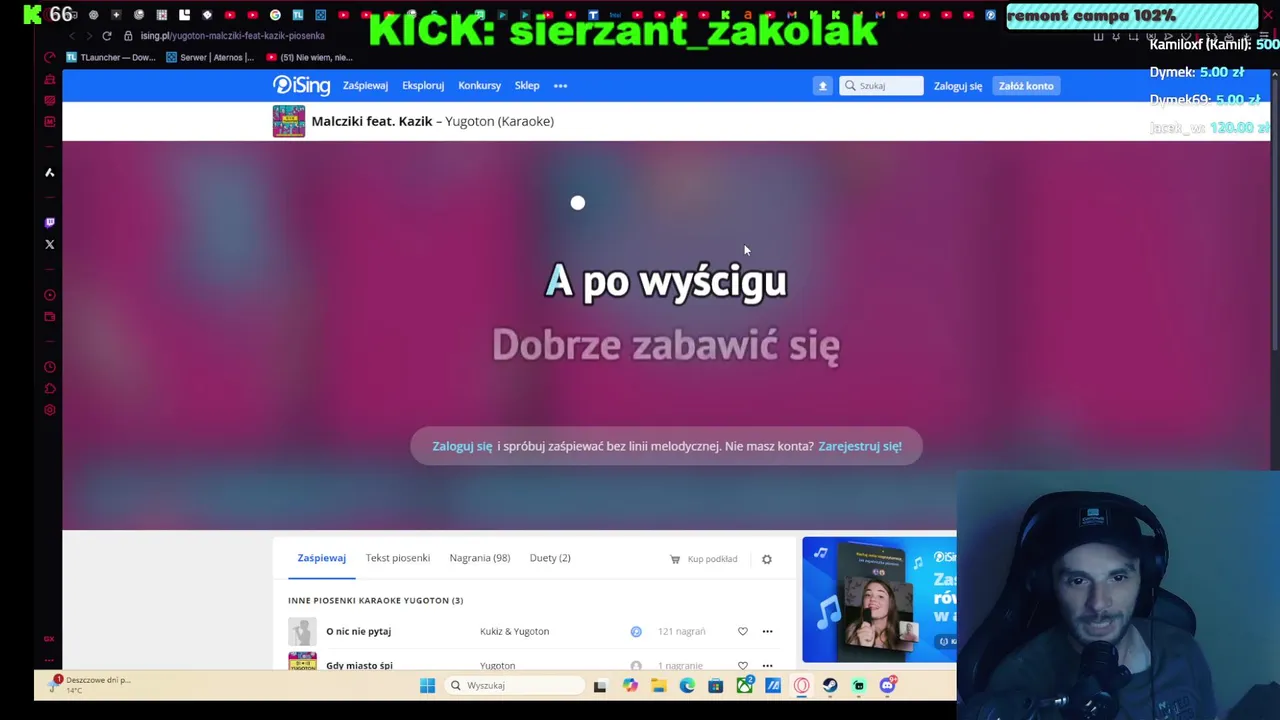Open Eksploruj in the top navigation
This screenshot has width=1280, height=720.
tap(423, 86)
